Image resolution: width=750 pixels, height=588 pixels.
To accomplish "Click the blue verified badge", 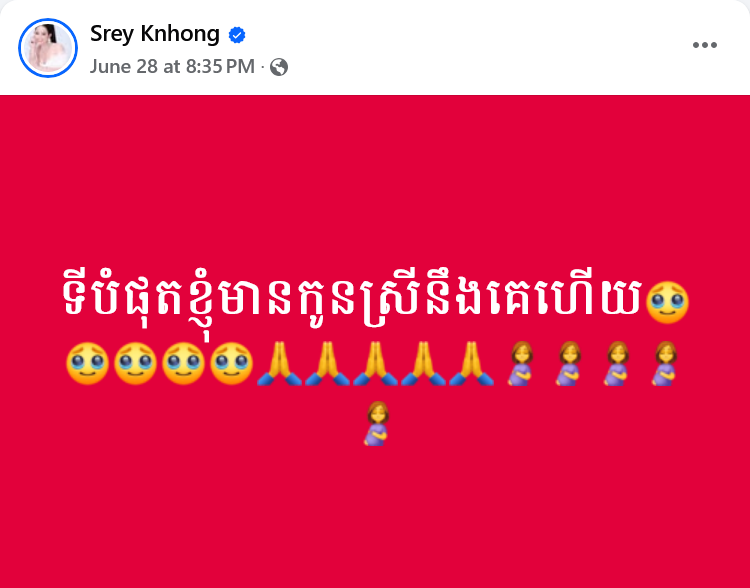I will pyautogui.click(x=237, y=35).
